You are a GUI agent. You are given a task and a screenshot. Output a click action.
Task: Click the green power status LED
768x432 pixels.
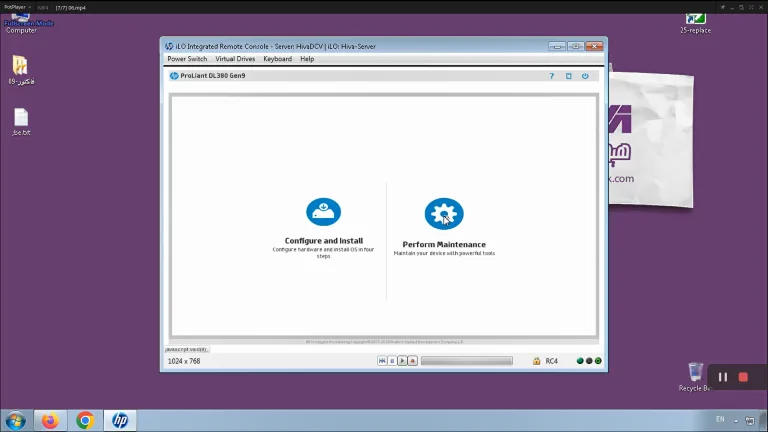pos(598,361)
